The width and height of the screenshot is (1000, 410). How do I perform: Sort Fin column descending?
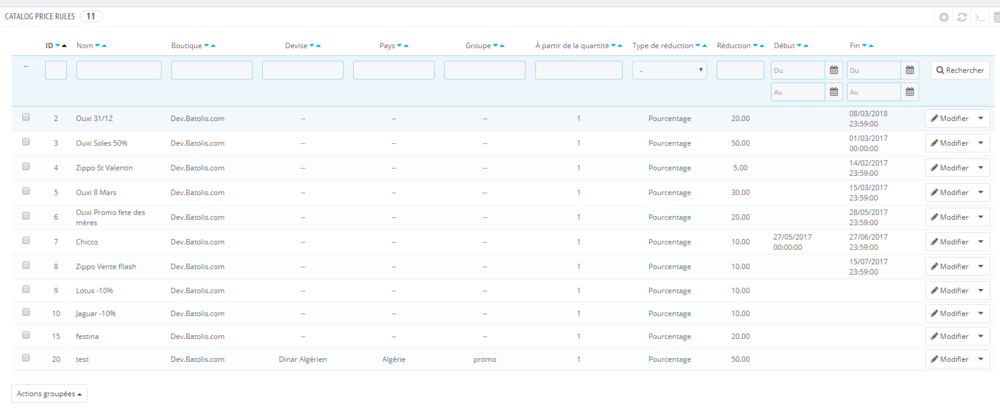coord(865,46)
